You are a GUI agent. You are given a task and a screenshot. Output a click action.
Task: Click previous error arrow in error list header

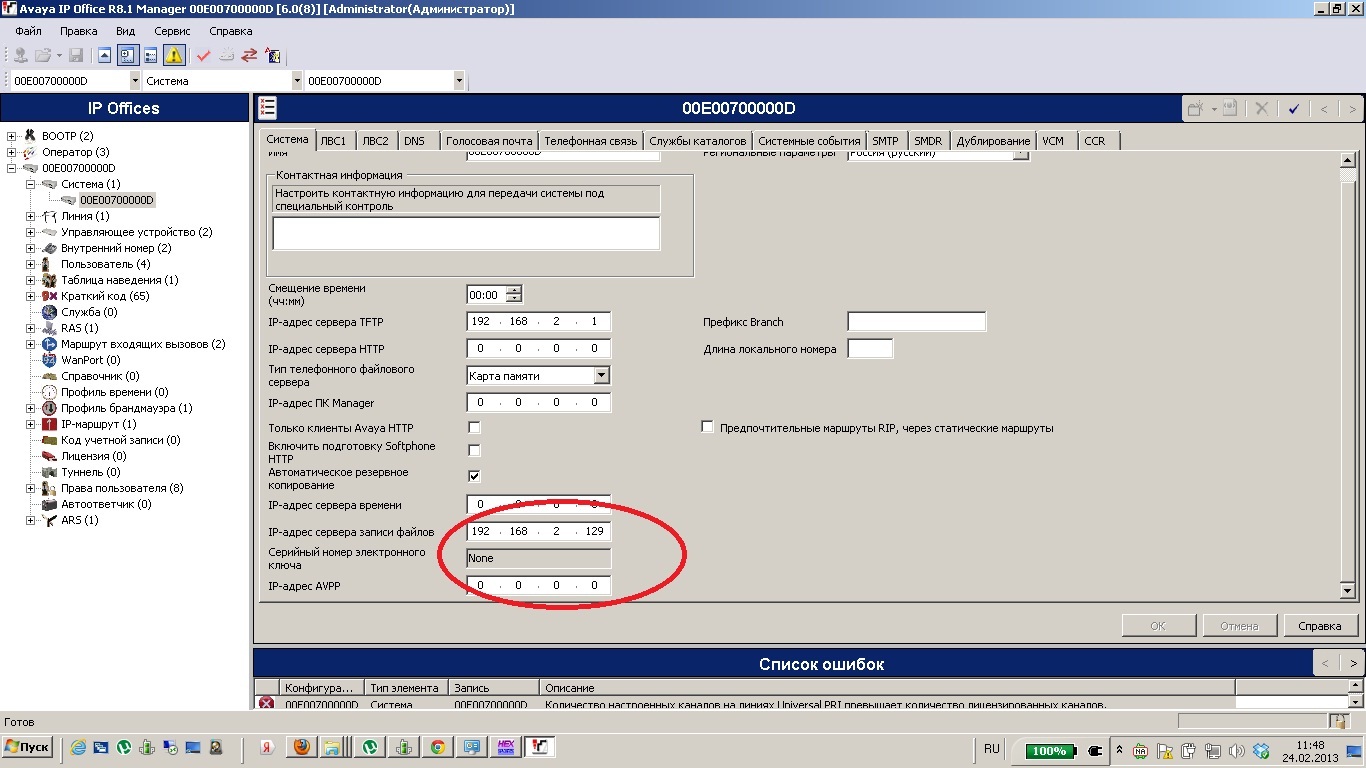(x=1324, y=663)
